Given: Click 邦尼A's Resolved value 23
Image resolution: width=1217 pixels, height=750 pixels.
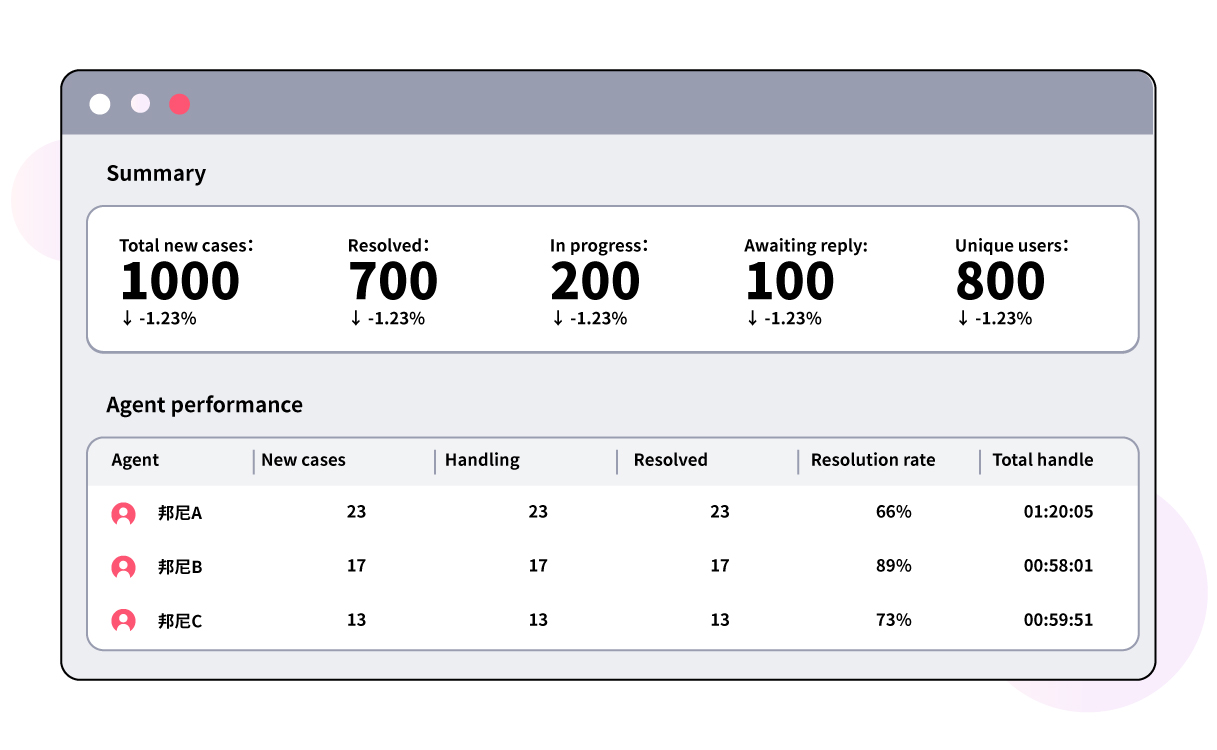Looking at the screenshot, I should (x=720, y=512).
